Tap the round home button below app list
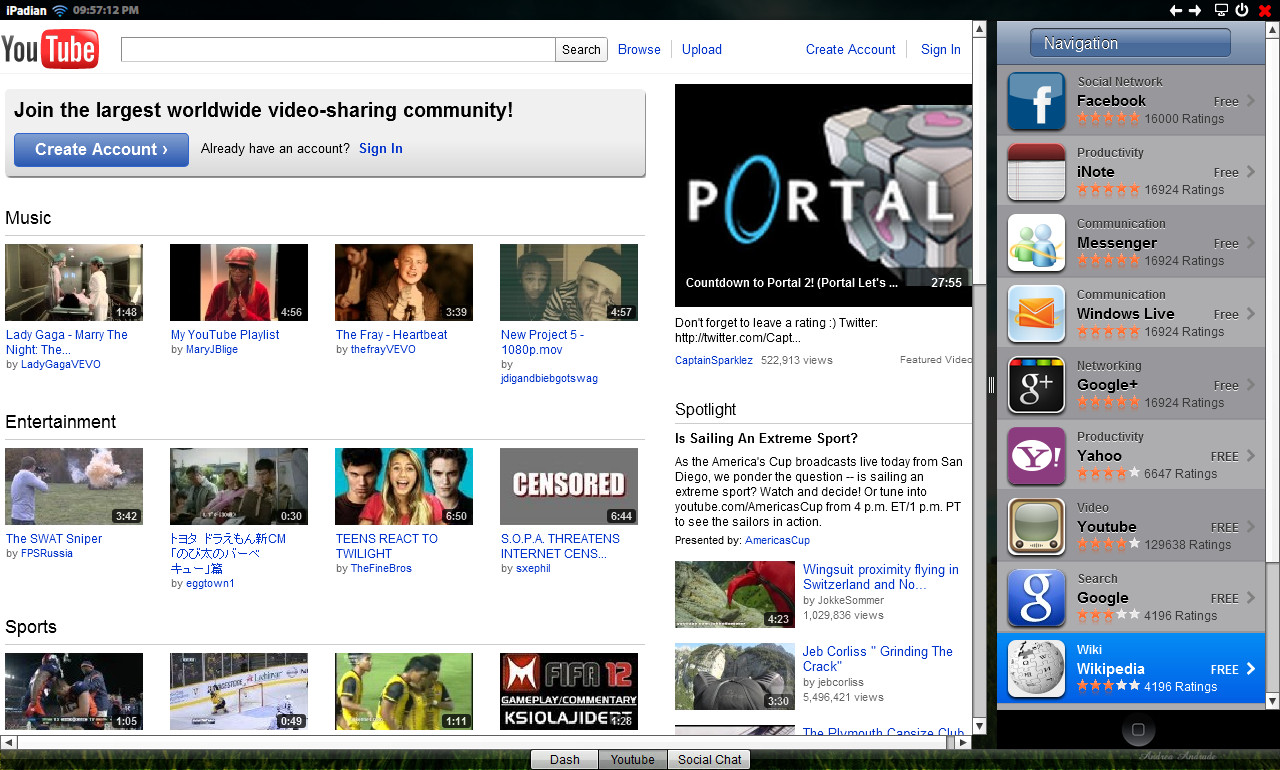This screenshot has height=770, width=1280. point(1138,731)
